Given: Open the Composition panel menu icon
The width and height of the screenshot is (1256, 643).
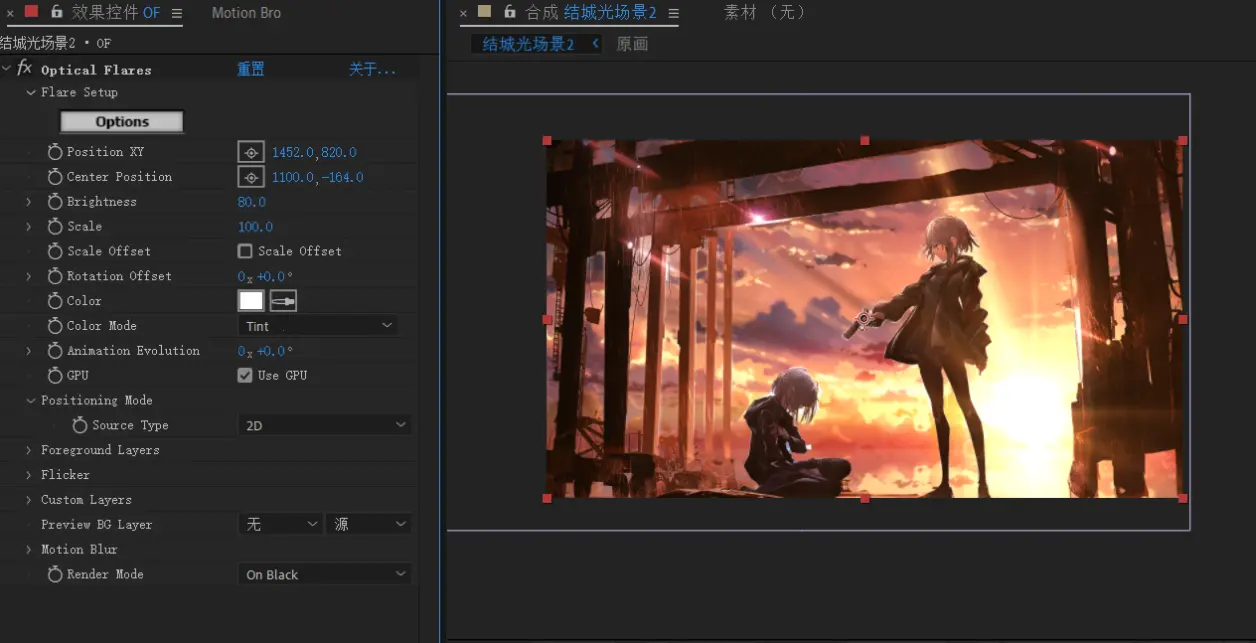Looking at the screenshot, I should [673, 13].
